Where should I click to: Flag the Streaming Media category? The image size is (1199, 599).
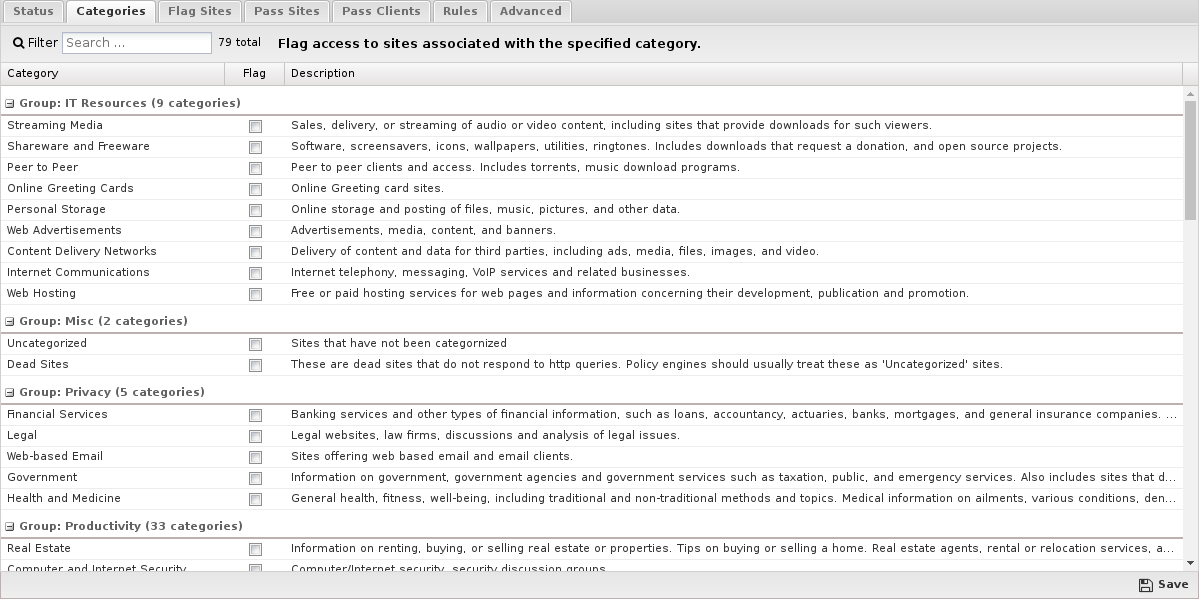click(255, 126)
